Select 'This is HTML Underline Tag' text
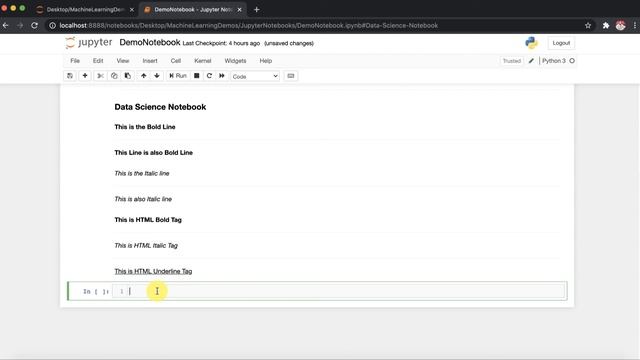640x360 pixels. click(153, 271)
